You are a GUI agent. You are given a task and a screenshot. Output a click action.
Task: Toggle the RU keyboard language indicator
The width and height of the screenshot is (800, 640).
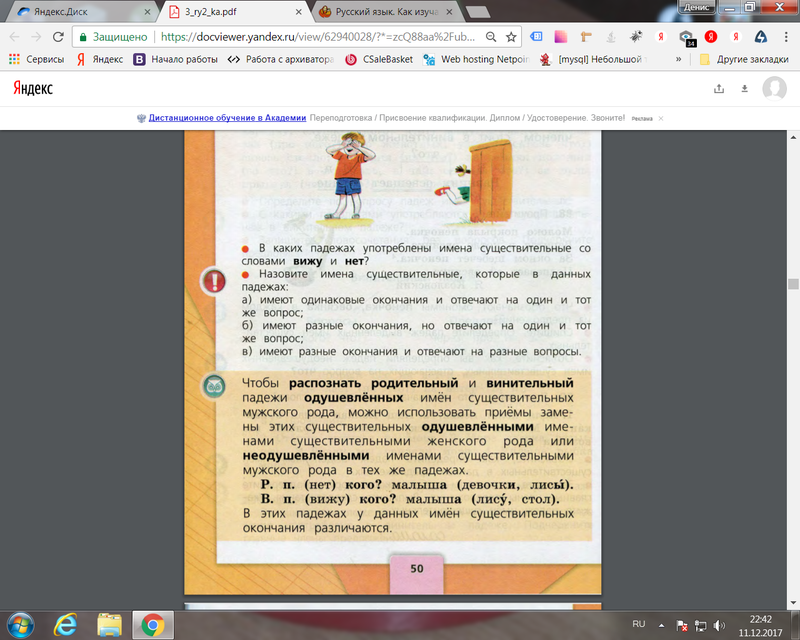pyautogui.click(x=638, y=624)
